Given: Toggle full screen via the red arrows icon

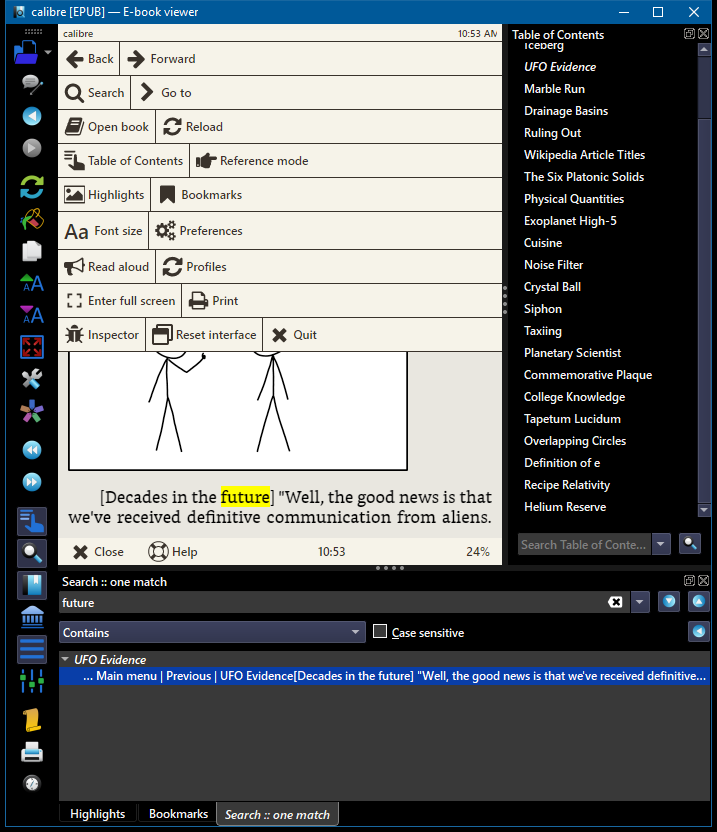Looking at the screenshot, I should (x=32, y=346).
